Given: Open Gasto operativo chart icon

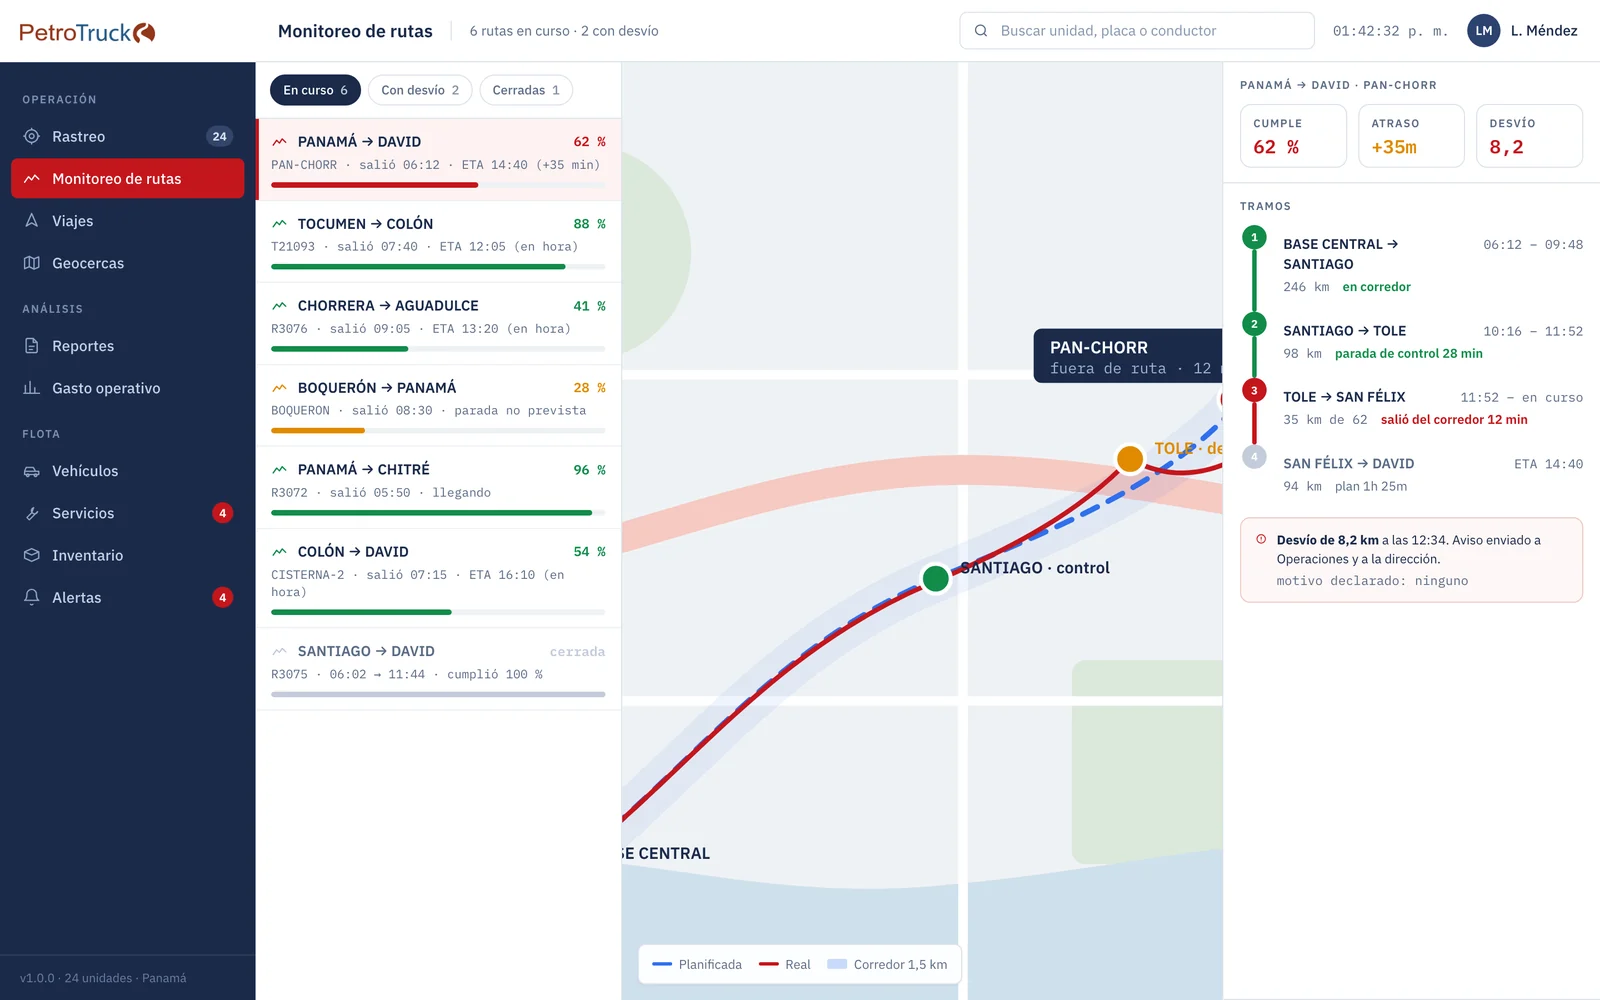Looking at the screenshot, I should tap(32, 388).
